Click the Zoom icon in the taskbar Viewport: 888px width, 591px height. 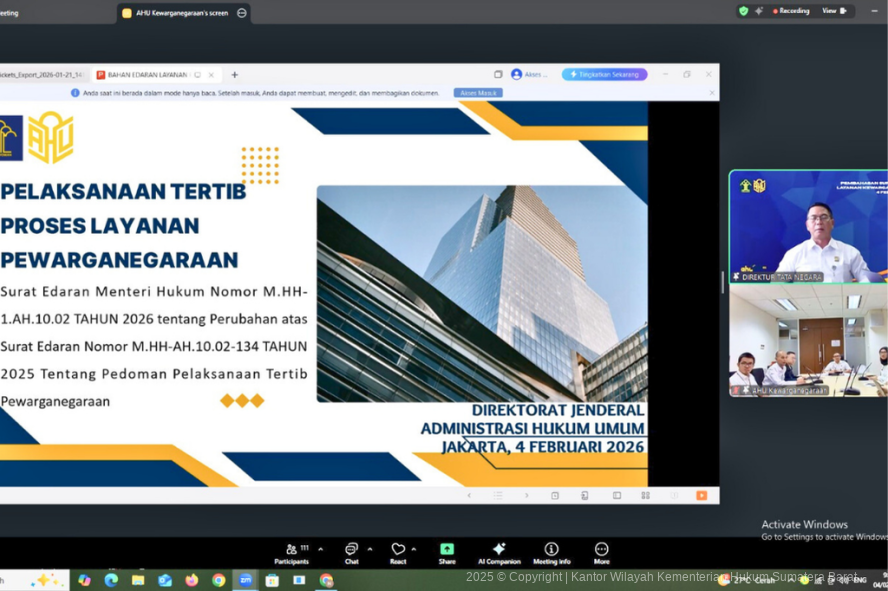pyautogui.click(x=245, y=580)
